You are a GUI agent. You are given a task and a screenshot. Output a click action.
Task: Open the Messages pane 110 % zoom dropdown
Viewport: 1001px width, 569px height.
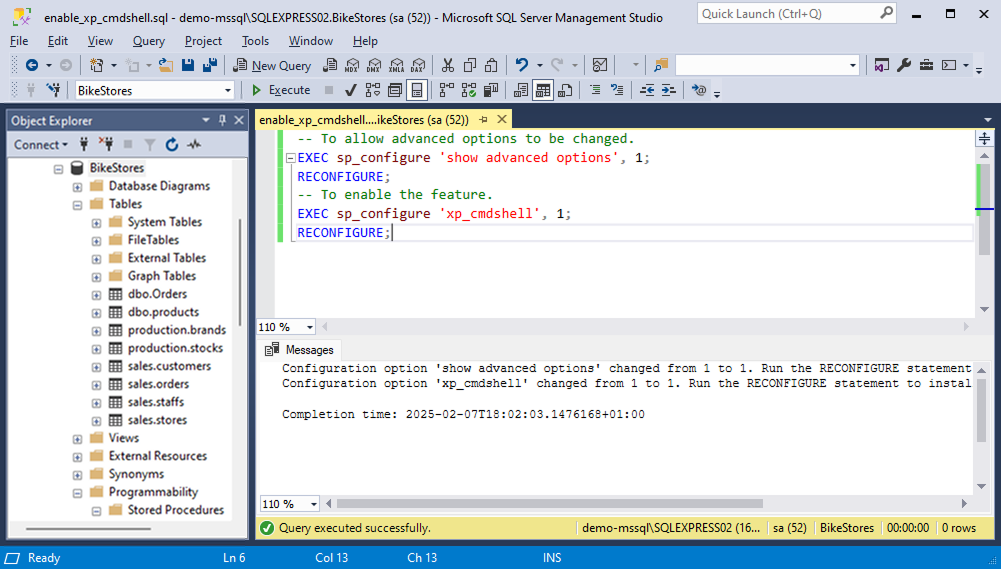pyautogui.click(x=313, y=504)
